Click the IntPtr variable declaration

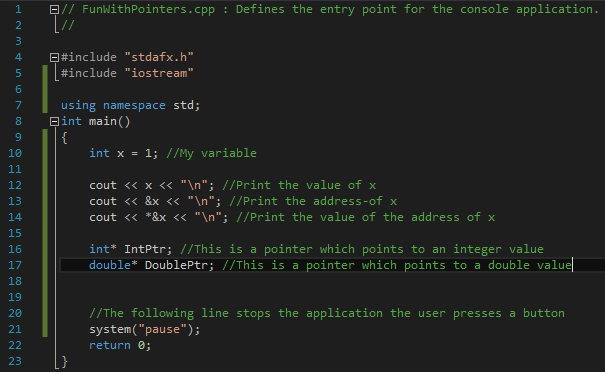point(145,249)
